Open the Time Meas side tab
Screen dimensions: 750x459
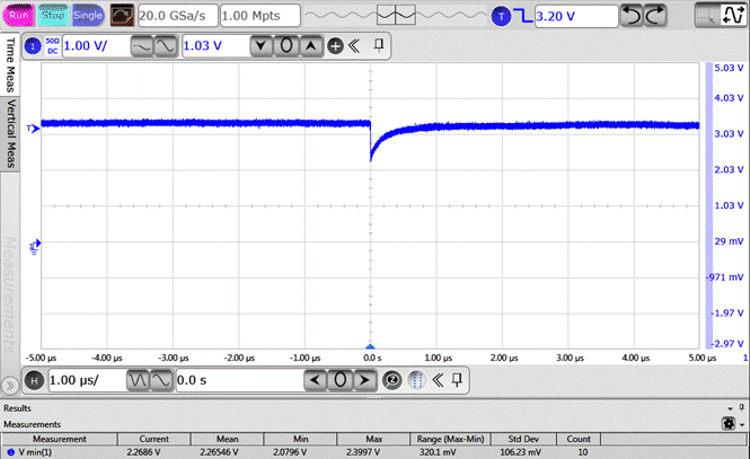click(10, 65)
